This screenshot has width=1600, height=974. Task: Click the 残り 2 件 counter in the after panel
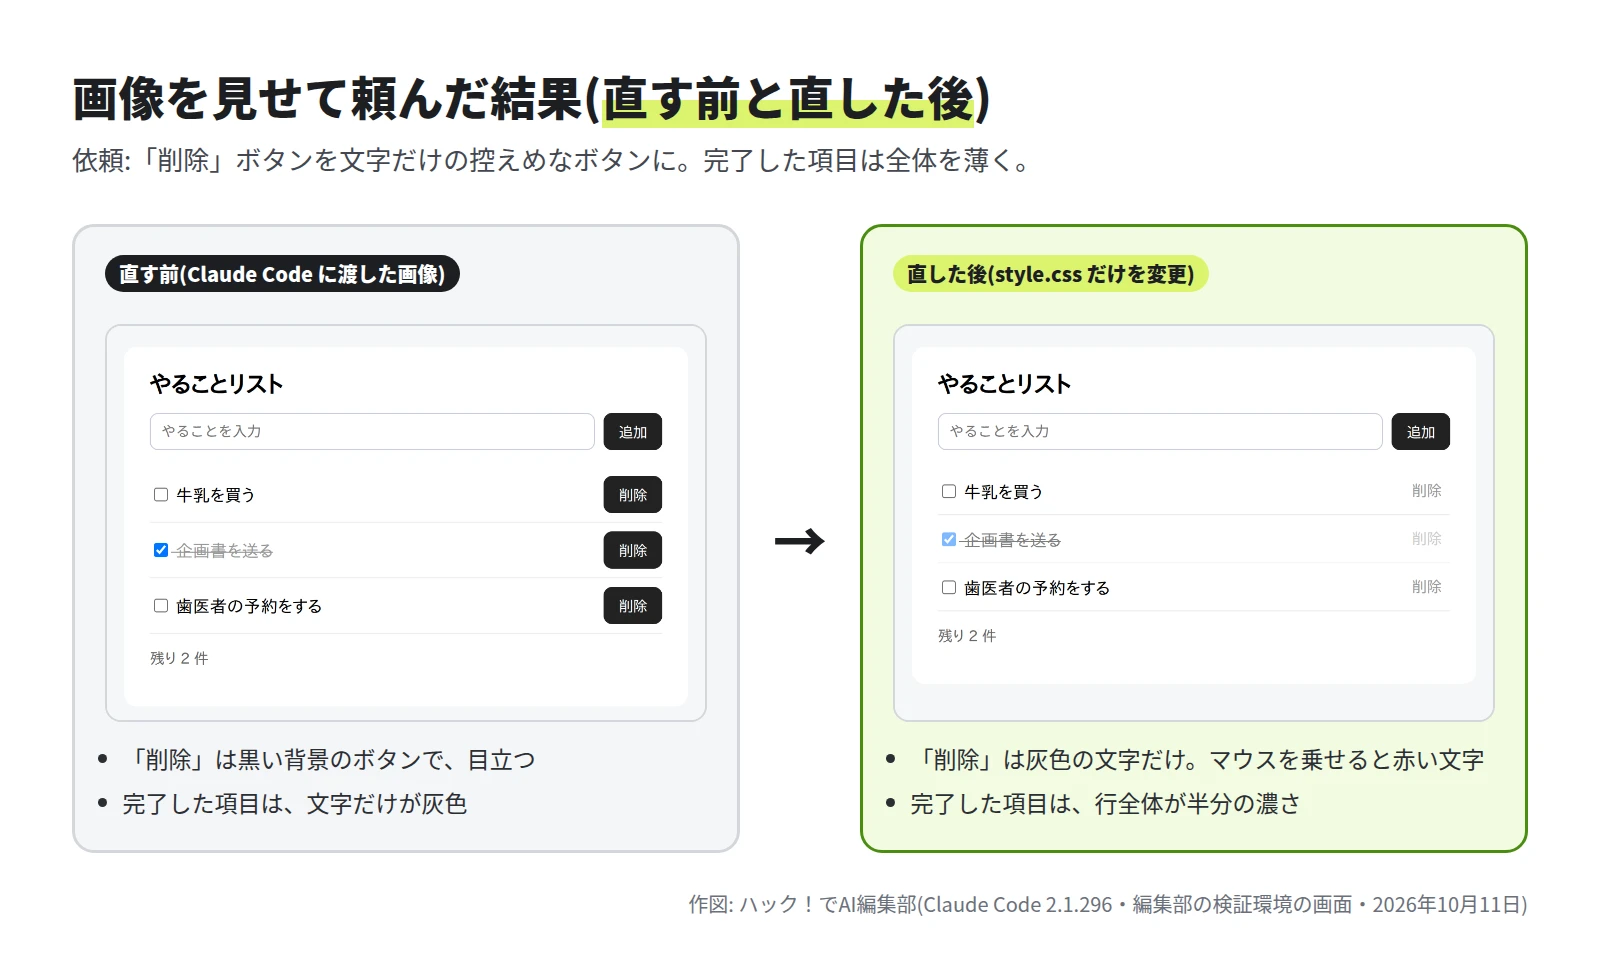tap(967, 636)
